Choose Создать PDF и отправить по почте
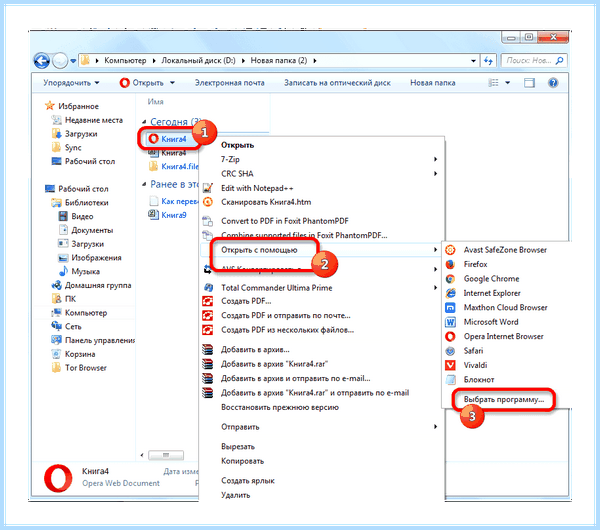 coord(285,316)
